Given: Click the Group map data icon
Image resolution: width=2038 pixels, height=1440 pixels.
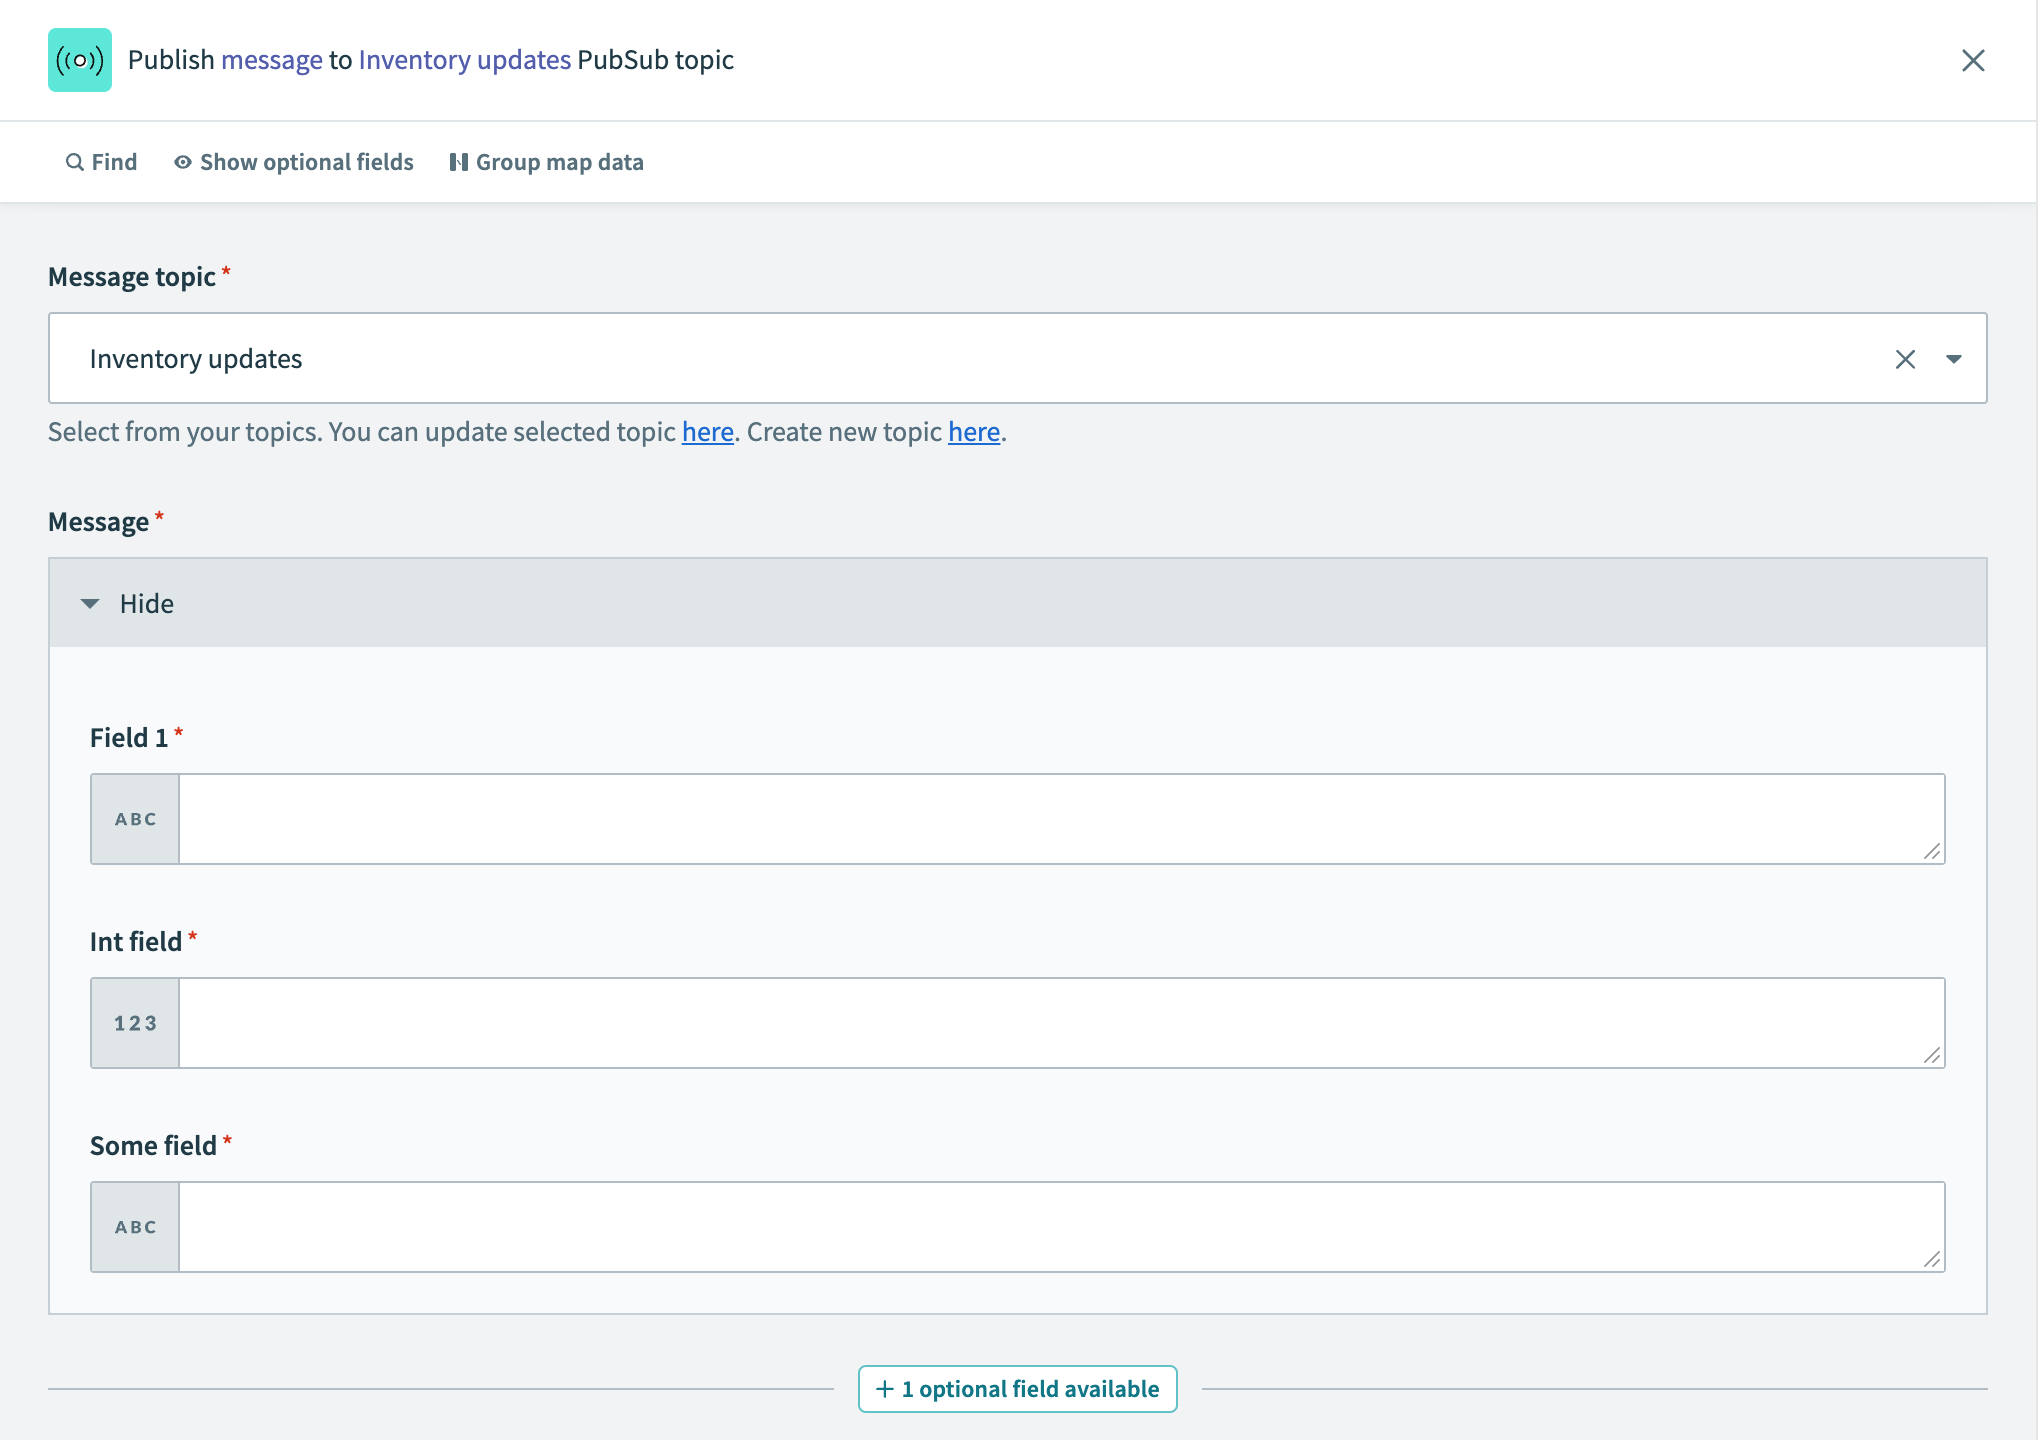Looking at the screenshot, I should (x=458, y=161).
